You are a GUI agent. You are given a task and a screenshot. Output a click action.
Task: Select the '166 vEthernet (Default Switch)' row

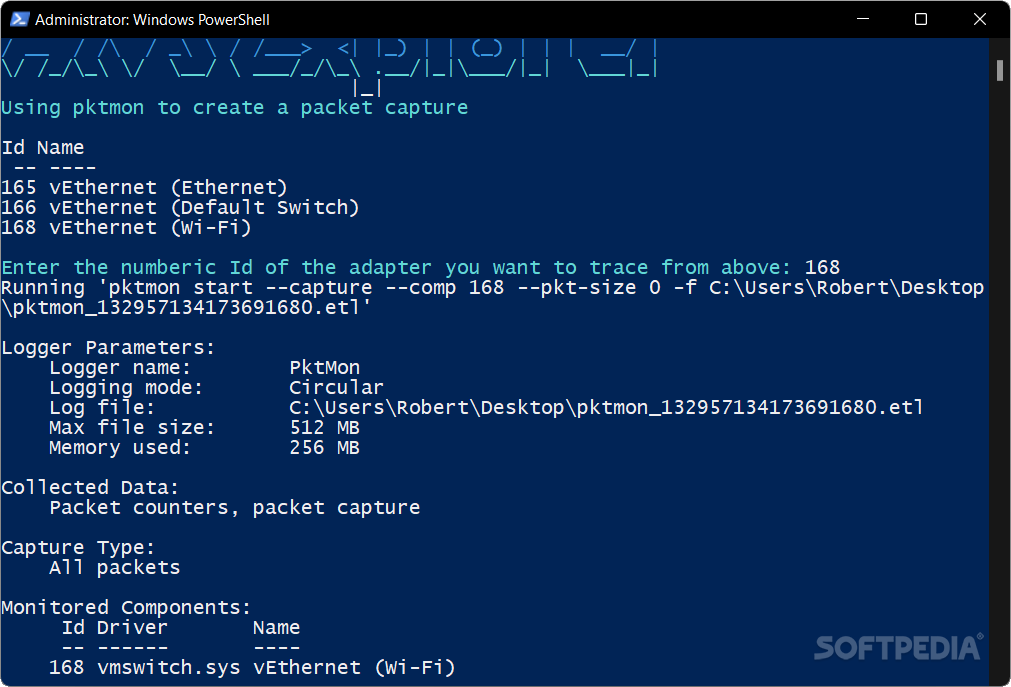(x=180, y=208)
